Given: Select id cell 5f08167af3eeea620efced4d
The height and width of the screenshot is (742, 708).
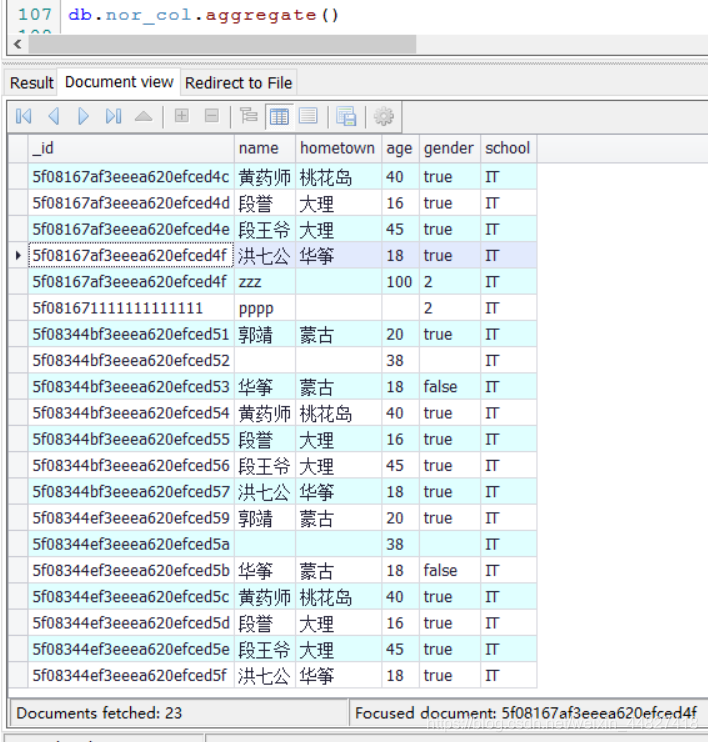Looking at the screenshot, I should click(x=131, y=203).
